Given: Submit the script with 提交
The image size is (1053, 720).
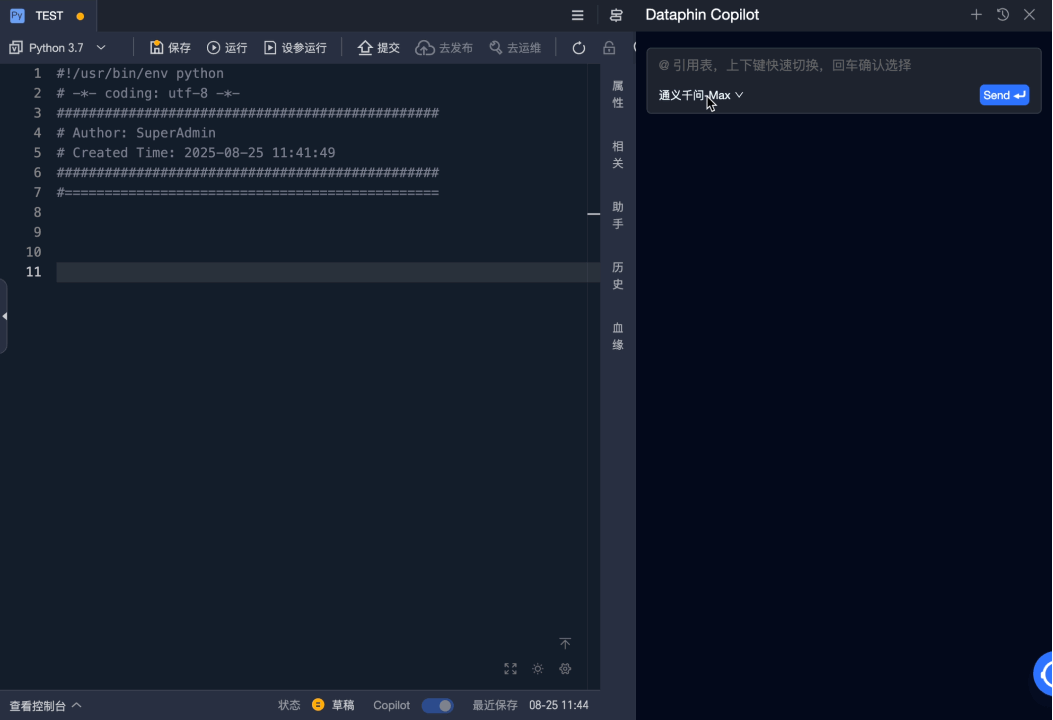Looking at the screenshot, I should tap(379, 48).
